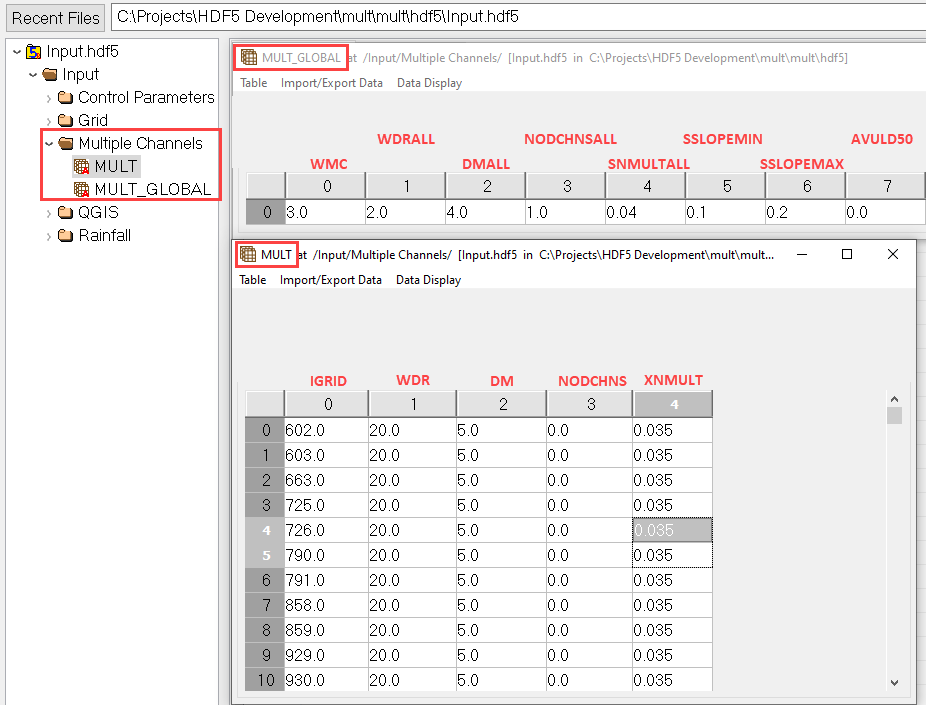Open Data Display menu in MULT_GLOBAL window
This screenshot has width=926, height=705.
point(429,83)
